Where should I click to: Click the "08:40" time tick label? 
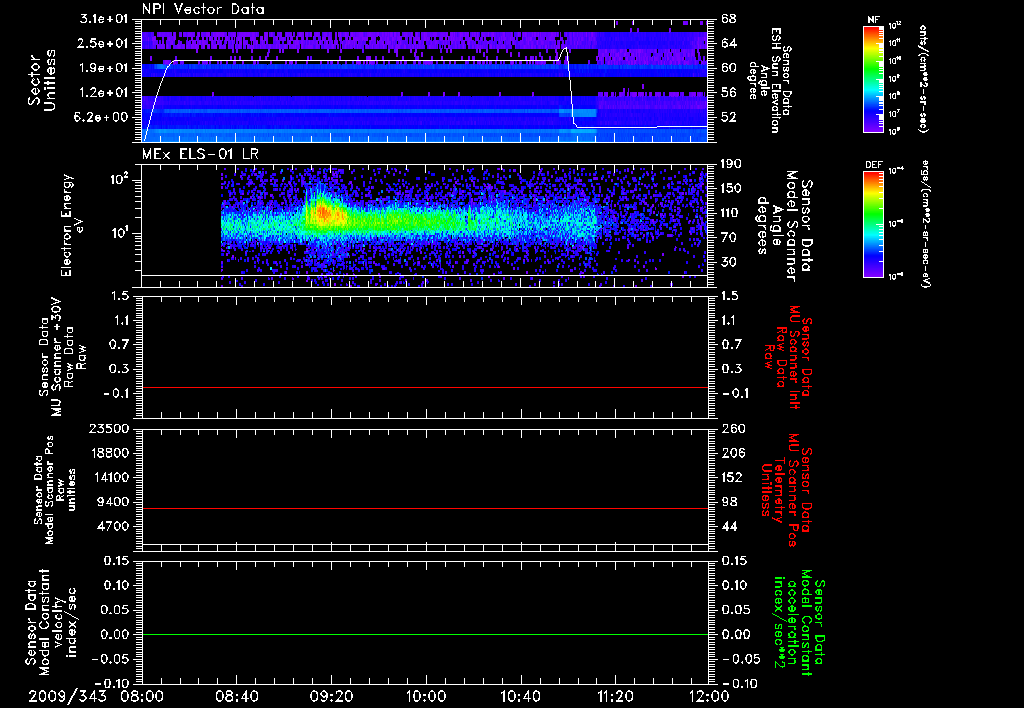pyautogui.click(x=237, y=696)
